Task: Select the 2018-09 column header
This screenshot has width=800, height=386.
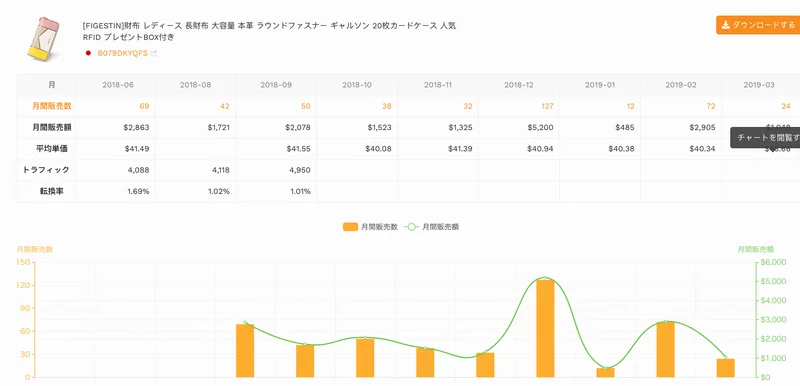Action: (x=276, y=85)
